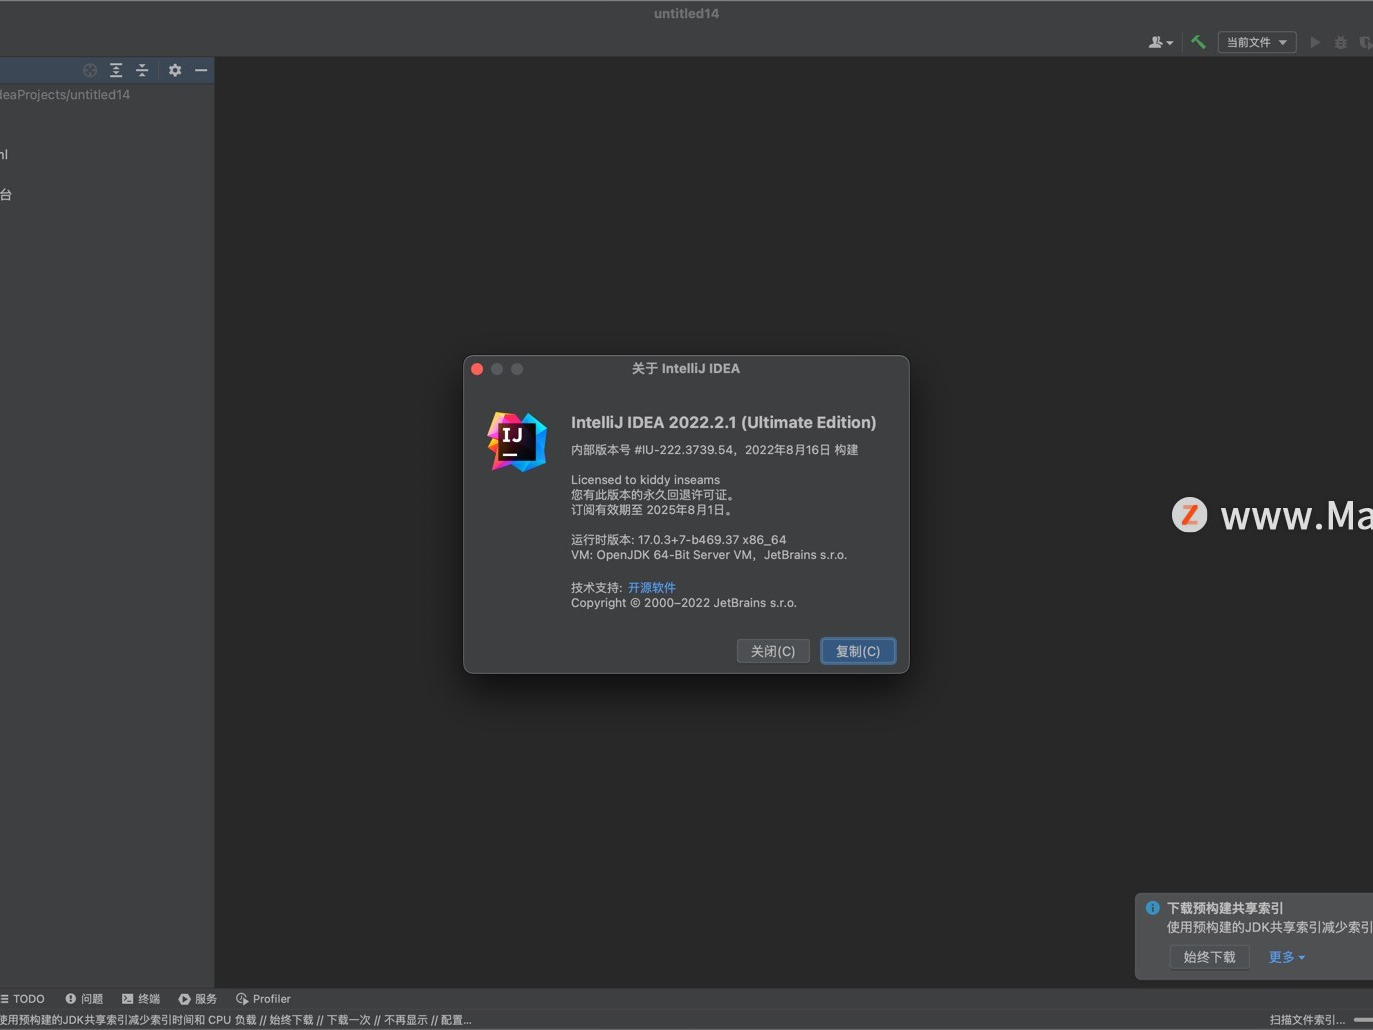Open the 开源软件 support link
Screen dimensions: 1373x1030
[x=650, y=587]
